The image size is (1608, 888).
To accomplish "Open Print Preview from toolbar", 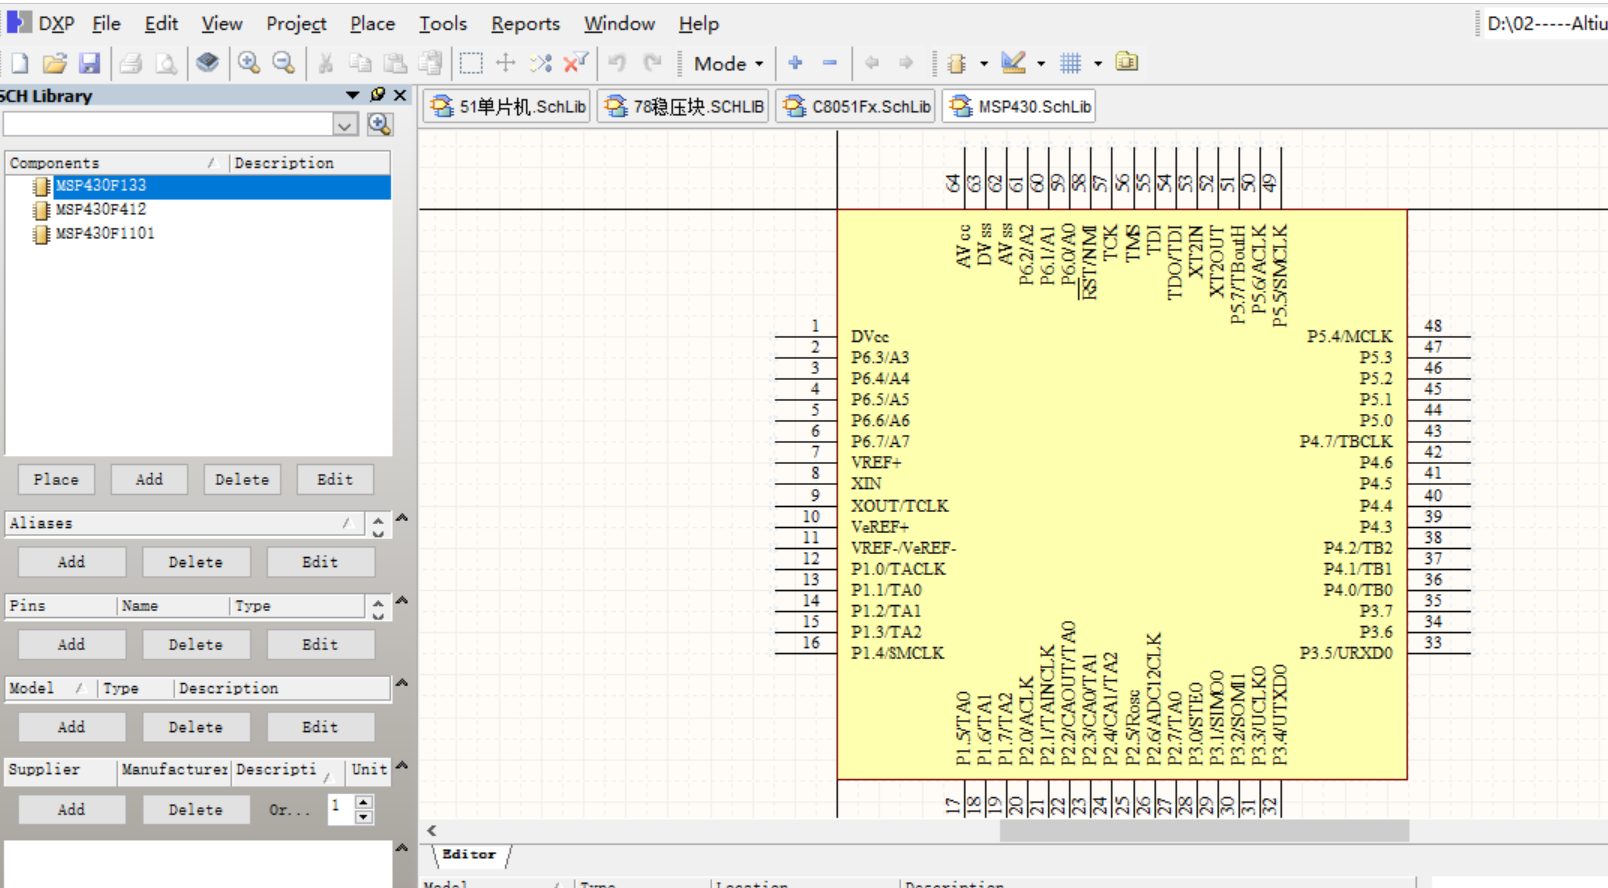I will (166, 63).
